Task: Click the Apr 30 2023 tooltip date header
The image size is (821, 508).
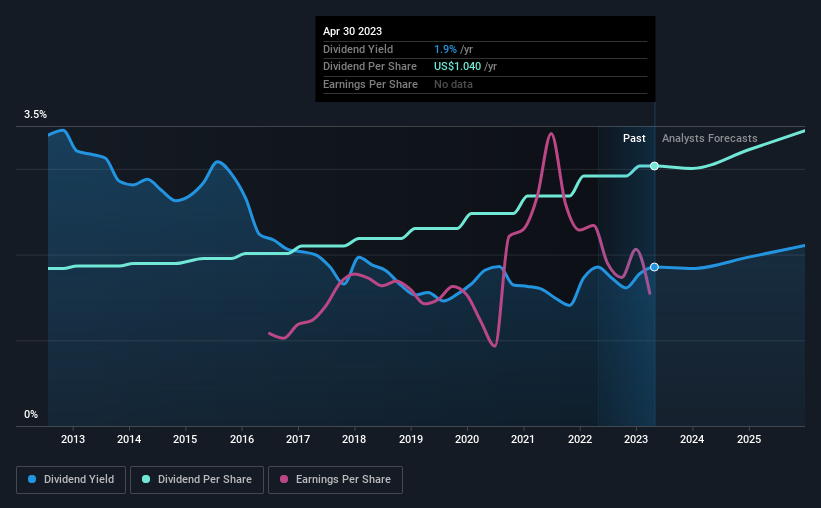Action: [x=352, y=31]
